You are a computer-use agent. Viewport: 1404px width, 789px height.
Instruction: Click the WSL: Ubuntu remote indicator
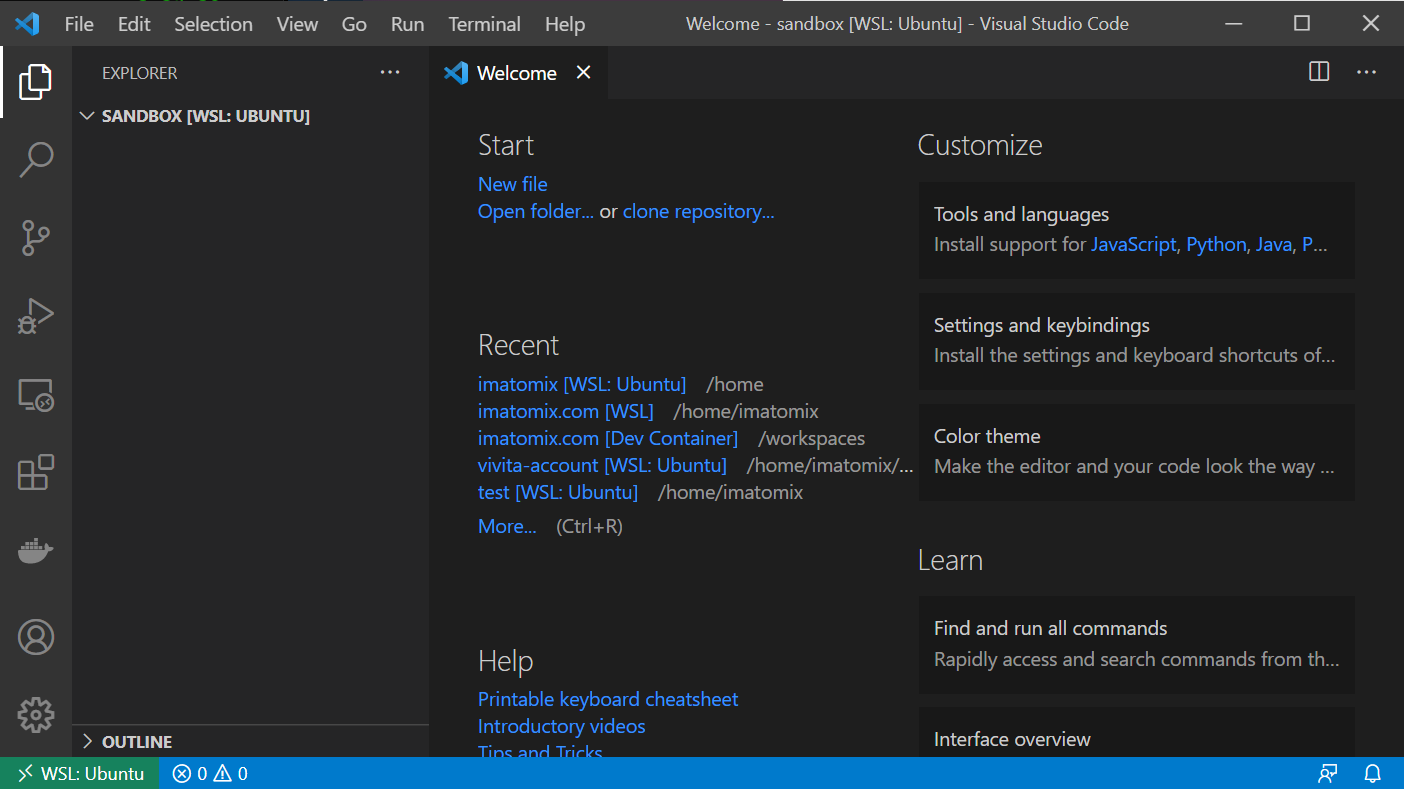[80, 773]
